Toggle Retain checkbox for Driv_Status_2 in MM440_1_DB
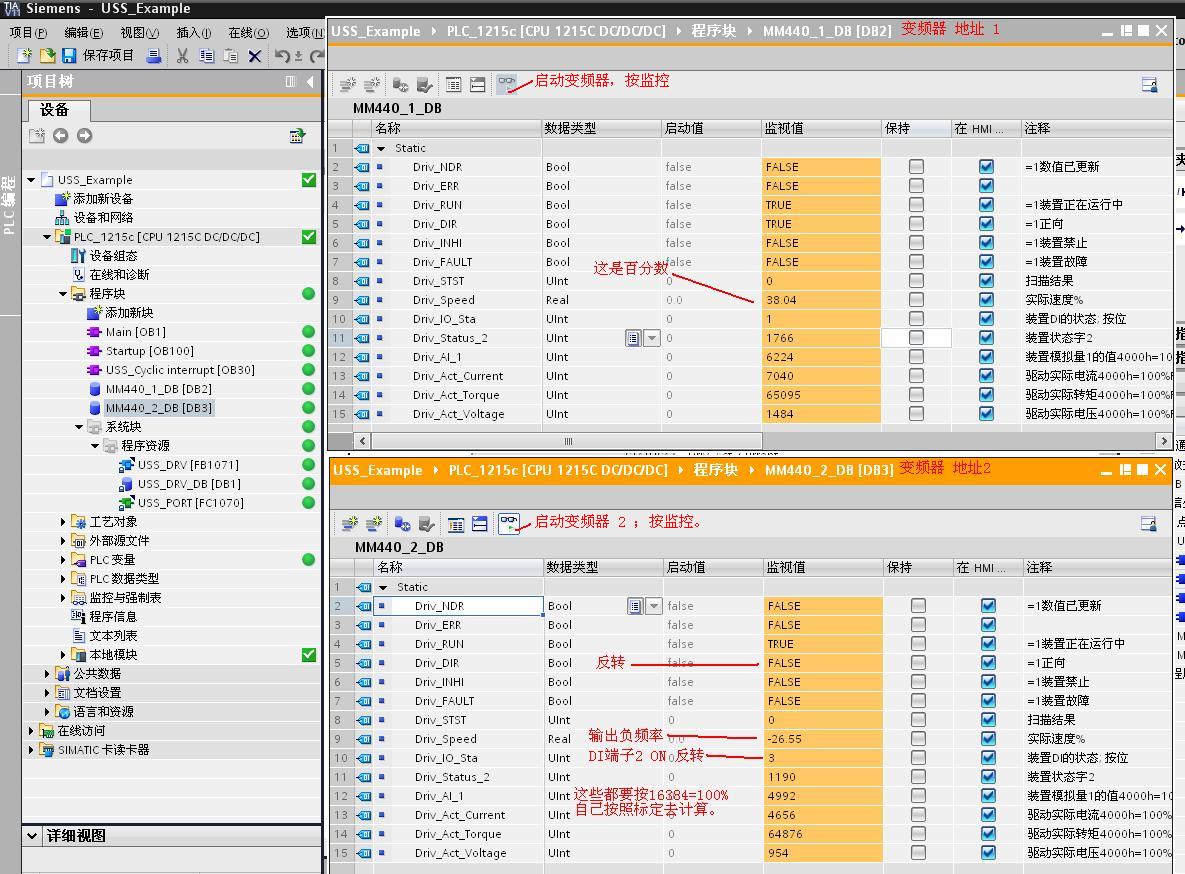The height and width of the screenshot is (874, 1185). point(916,337)
